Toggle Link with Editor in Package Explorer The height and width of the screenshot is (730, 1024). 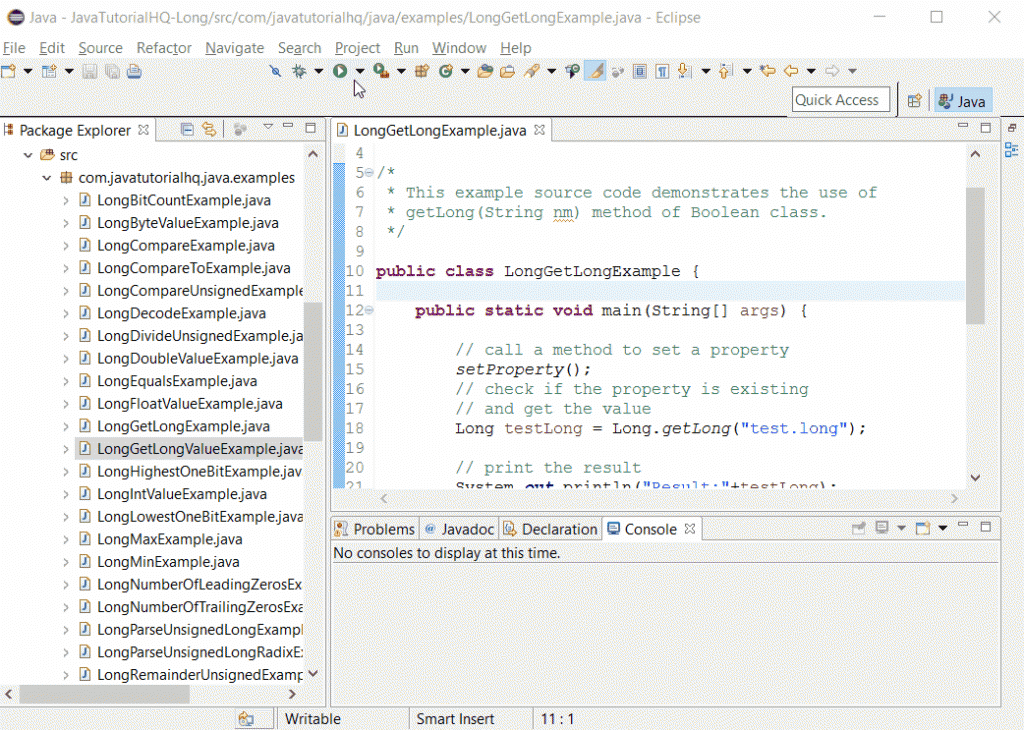pyautogui.click(x=209, y=130)
